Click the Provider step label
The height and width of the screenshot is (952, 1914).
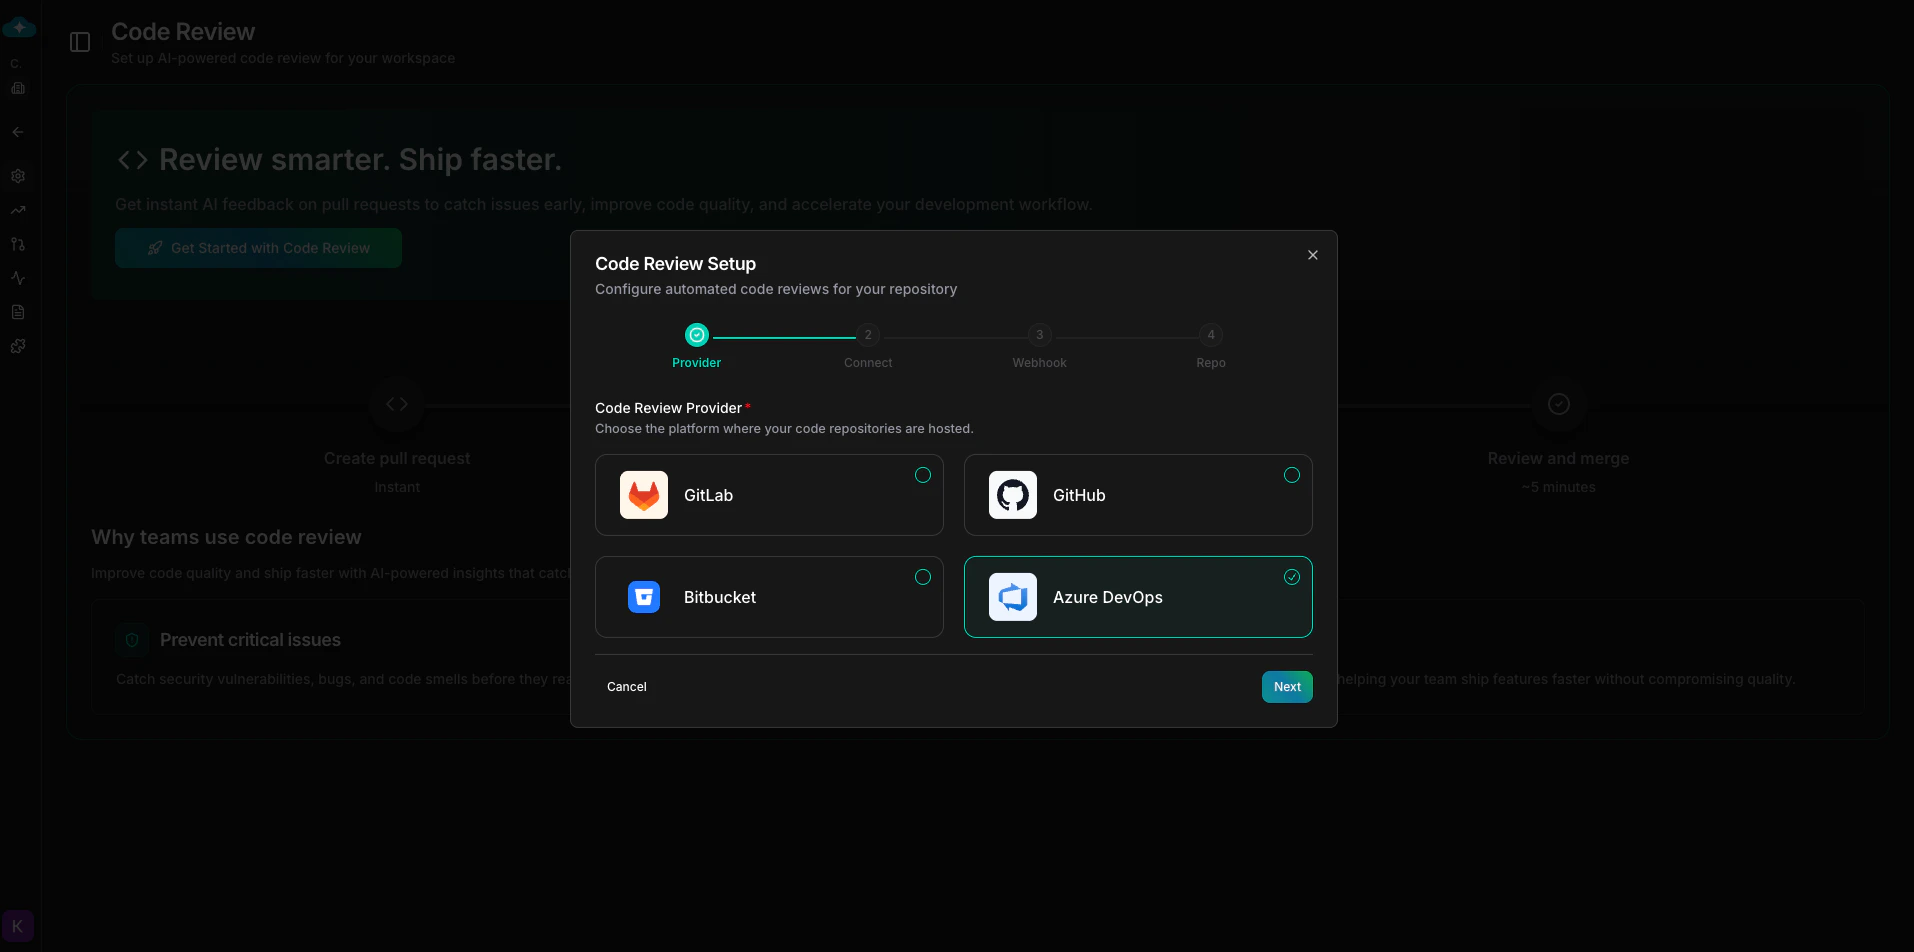[697, 363]
